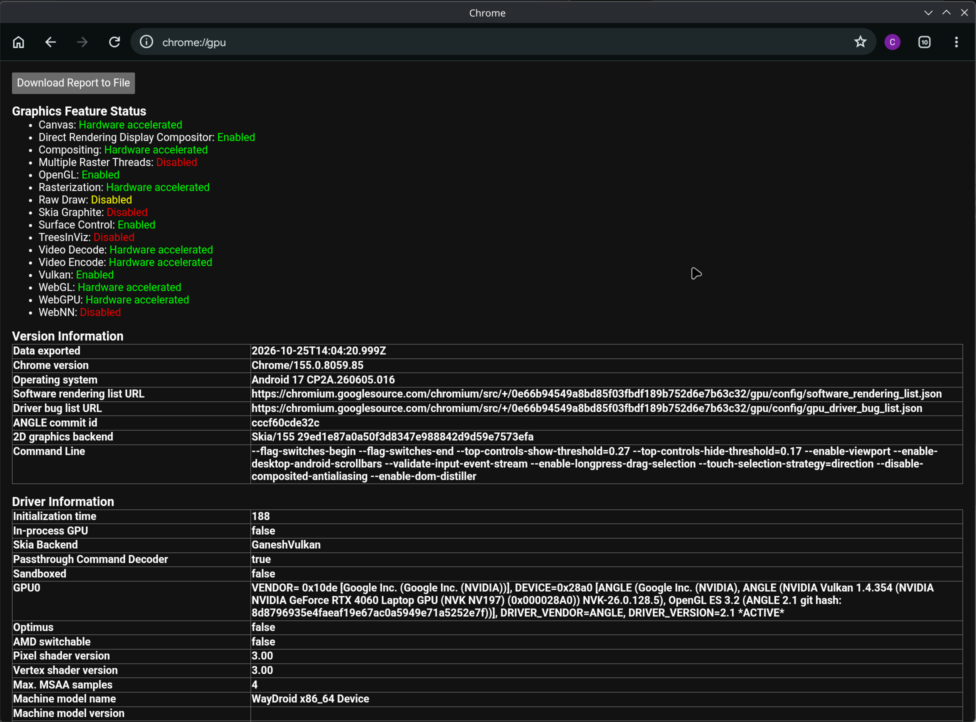Click GaneshVulkan Skia Backend value

286,545
